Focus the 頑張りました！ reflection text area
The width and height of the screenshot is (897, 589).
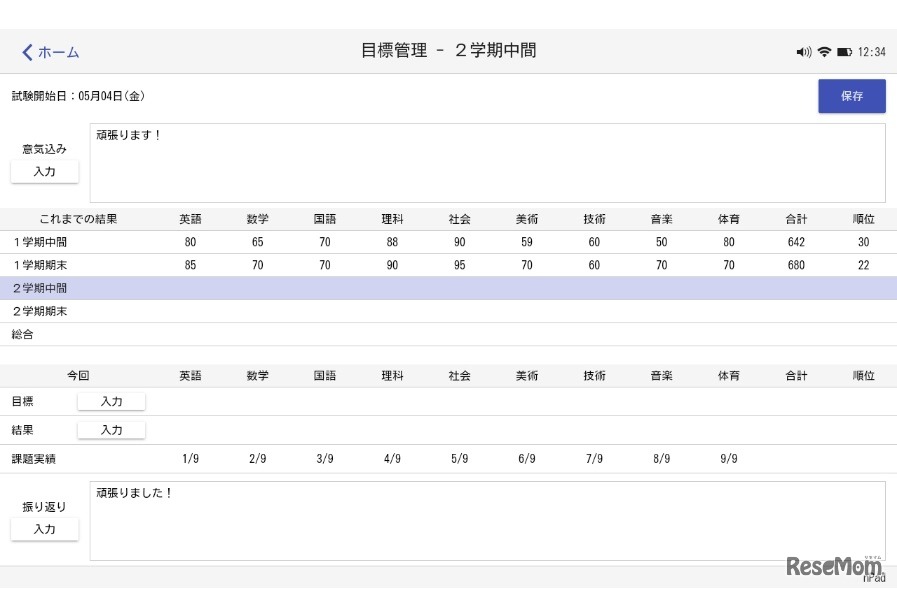487,521
